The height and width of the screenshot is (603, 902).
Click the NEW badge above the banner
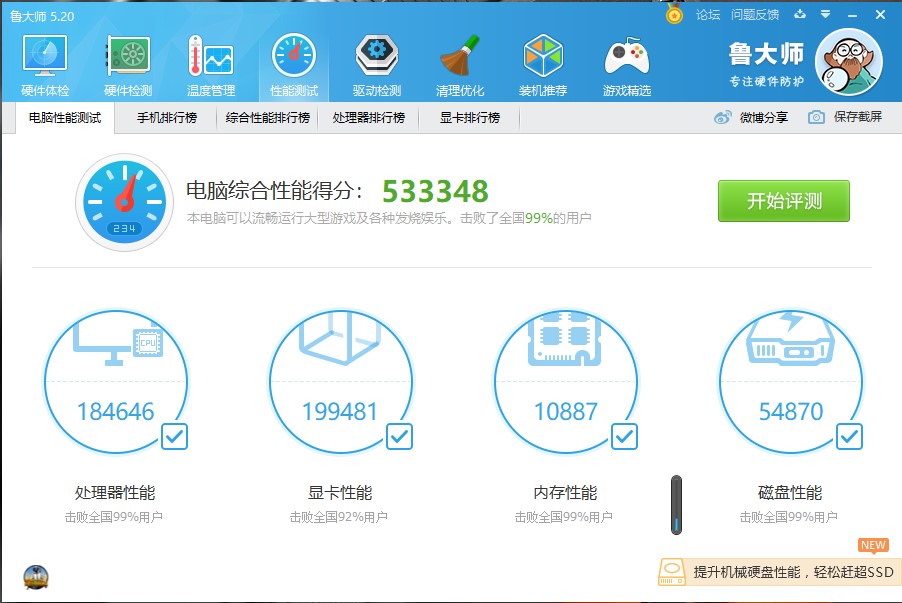click(873, 545)
